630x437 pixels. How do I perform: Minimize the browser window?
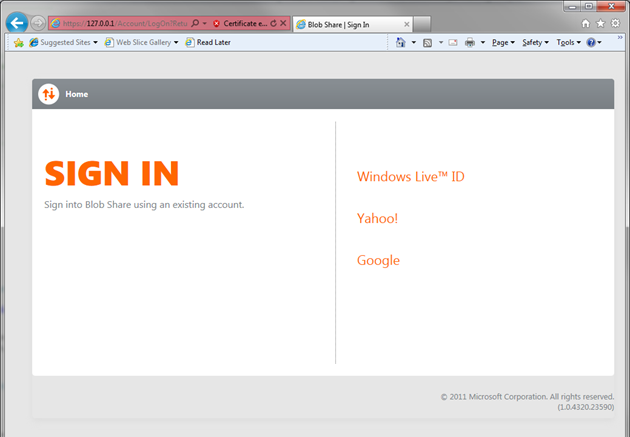click(572, 6)
